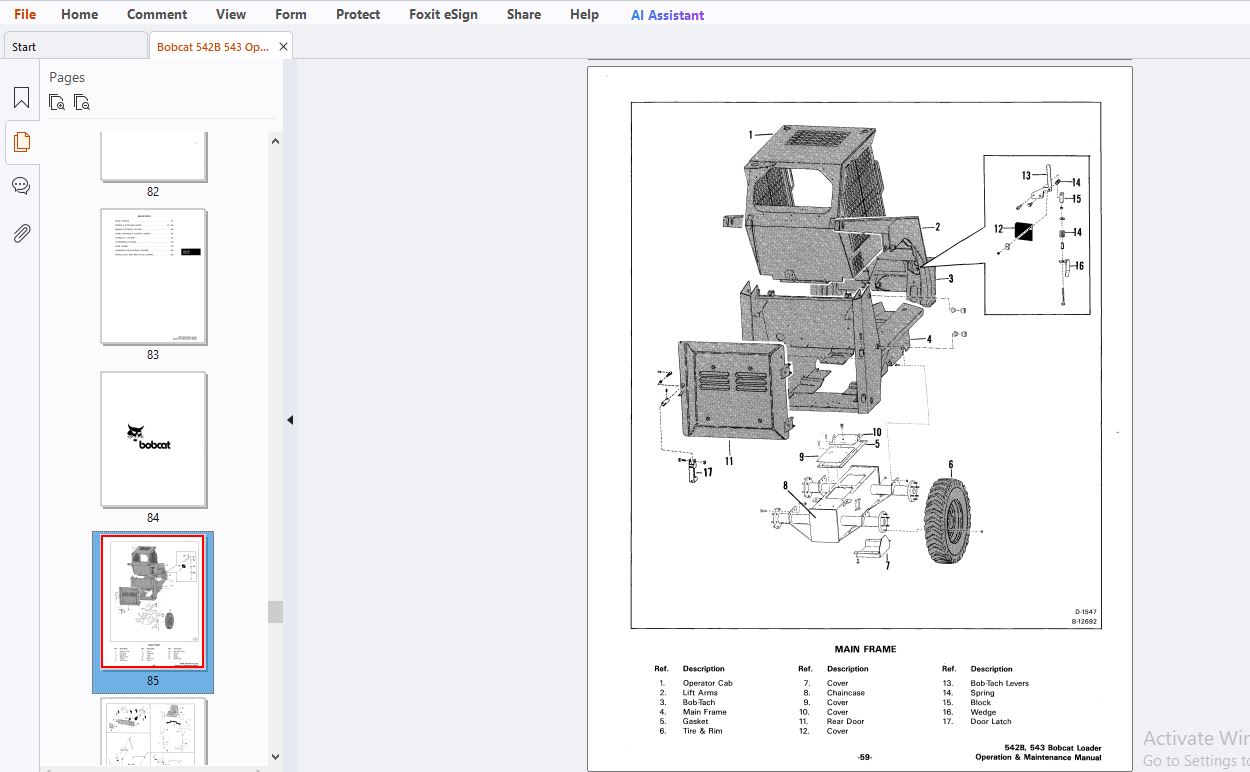Screen dimensions: 1250x772
Task: Collapse the navigation panel with the arrow
Action: click(x=290, y=420)
